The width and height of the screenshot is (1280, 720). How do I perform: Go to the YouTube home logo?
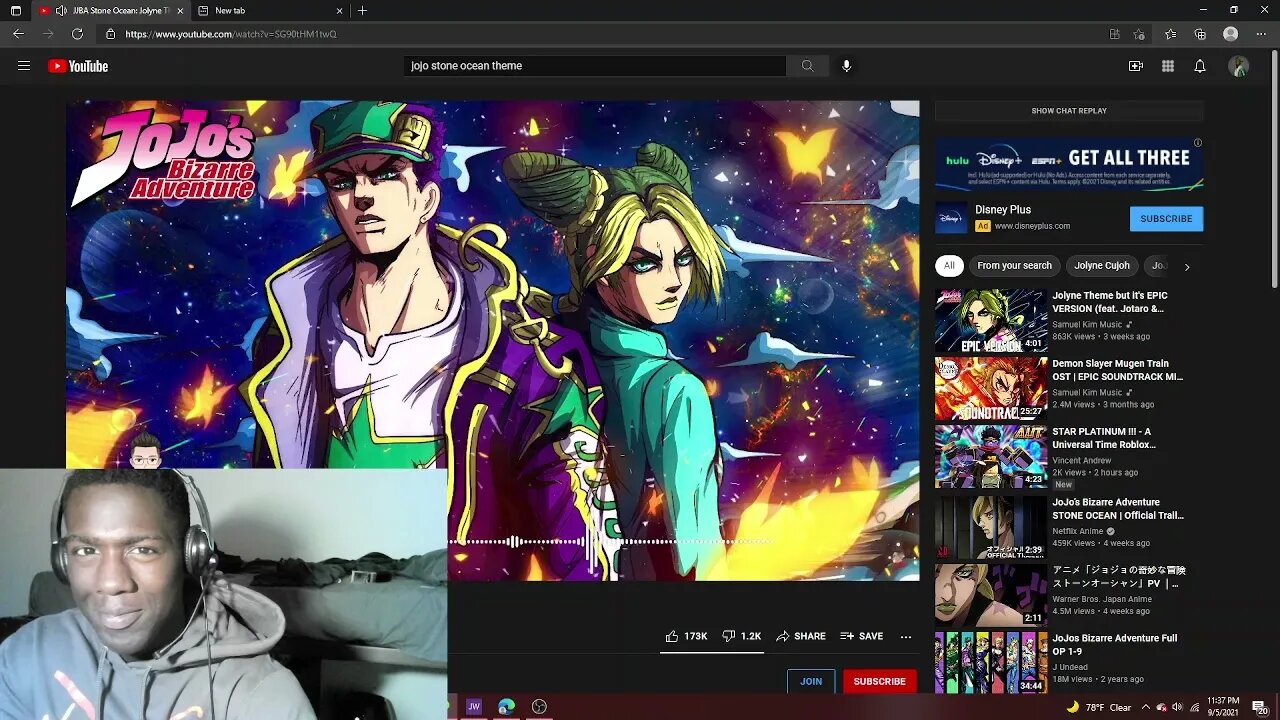coord(78,66)
